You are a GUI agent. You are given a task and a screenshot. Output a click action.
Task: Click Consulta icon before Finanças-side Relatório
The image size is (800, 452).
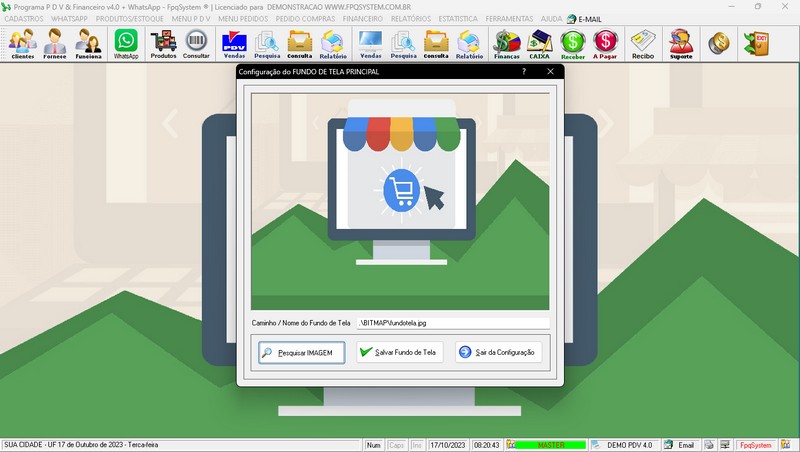click(x=436, y=44)
